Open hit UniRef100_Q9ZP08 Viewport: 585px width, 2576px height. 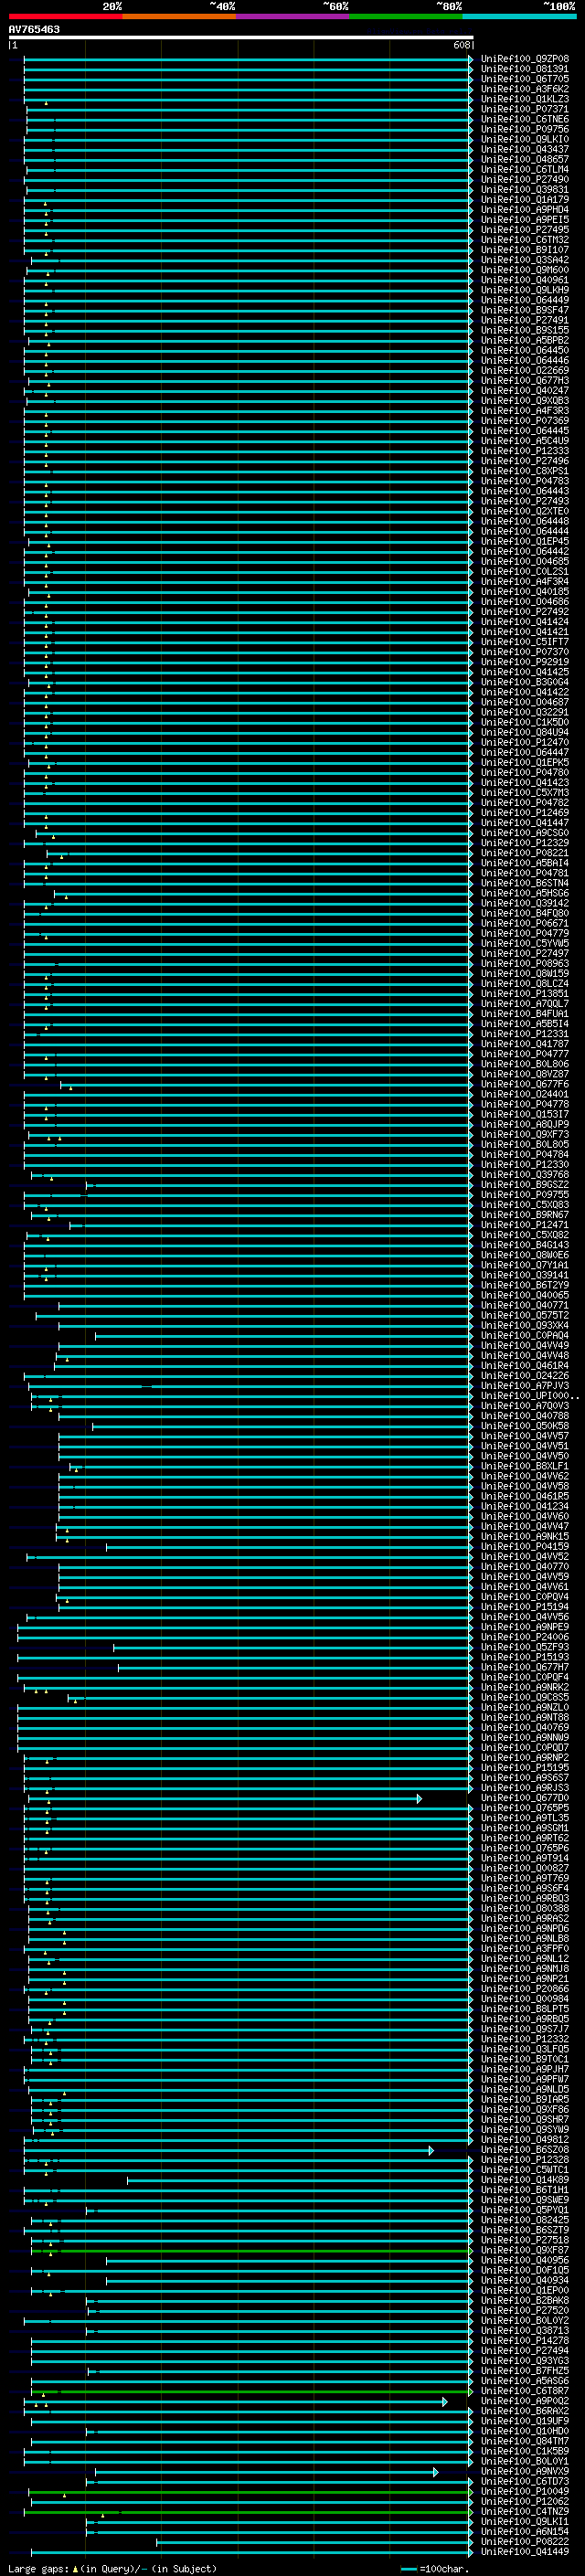click(524, 59)
